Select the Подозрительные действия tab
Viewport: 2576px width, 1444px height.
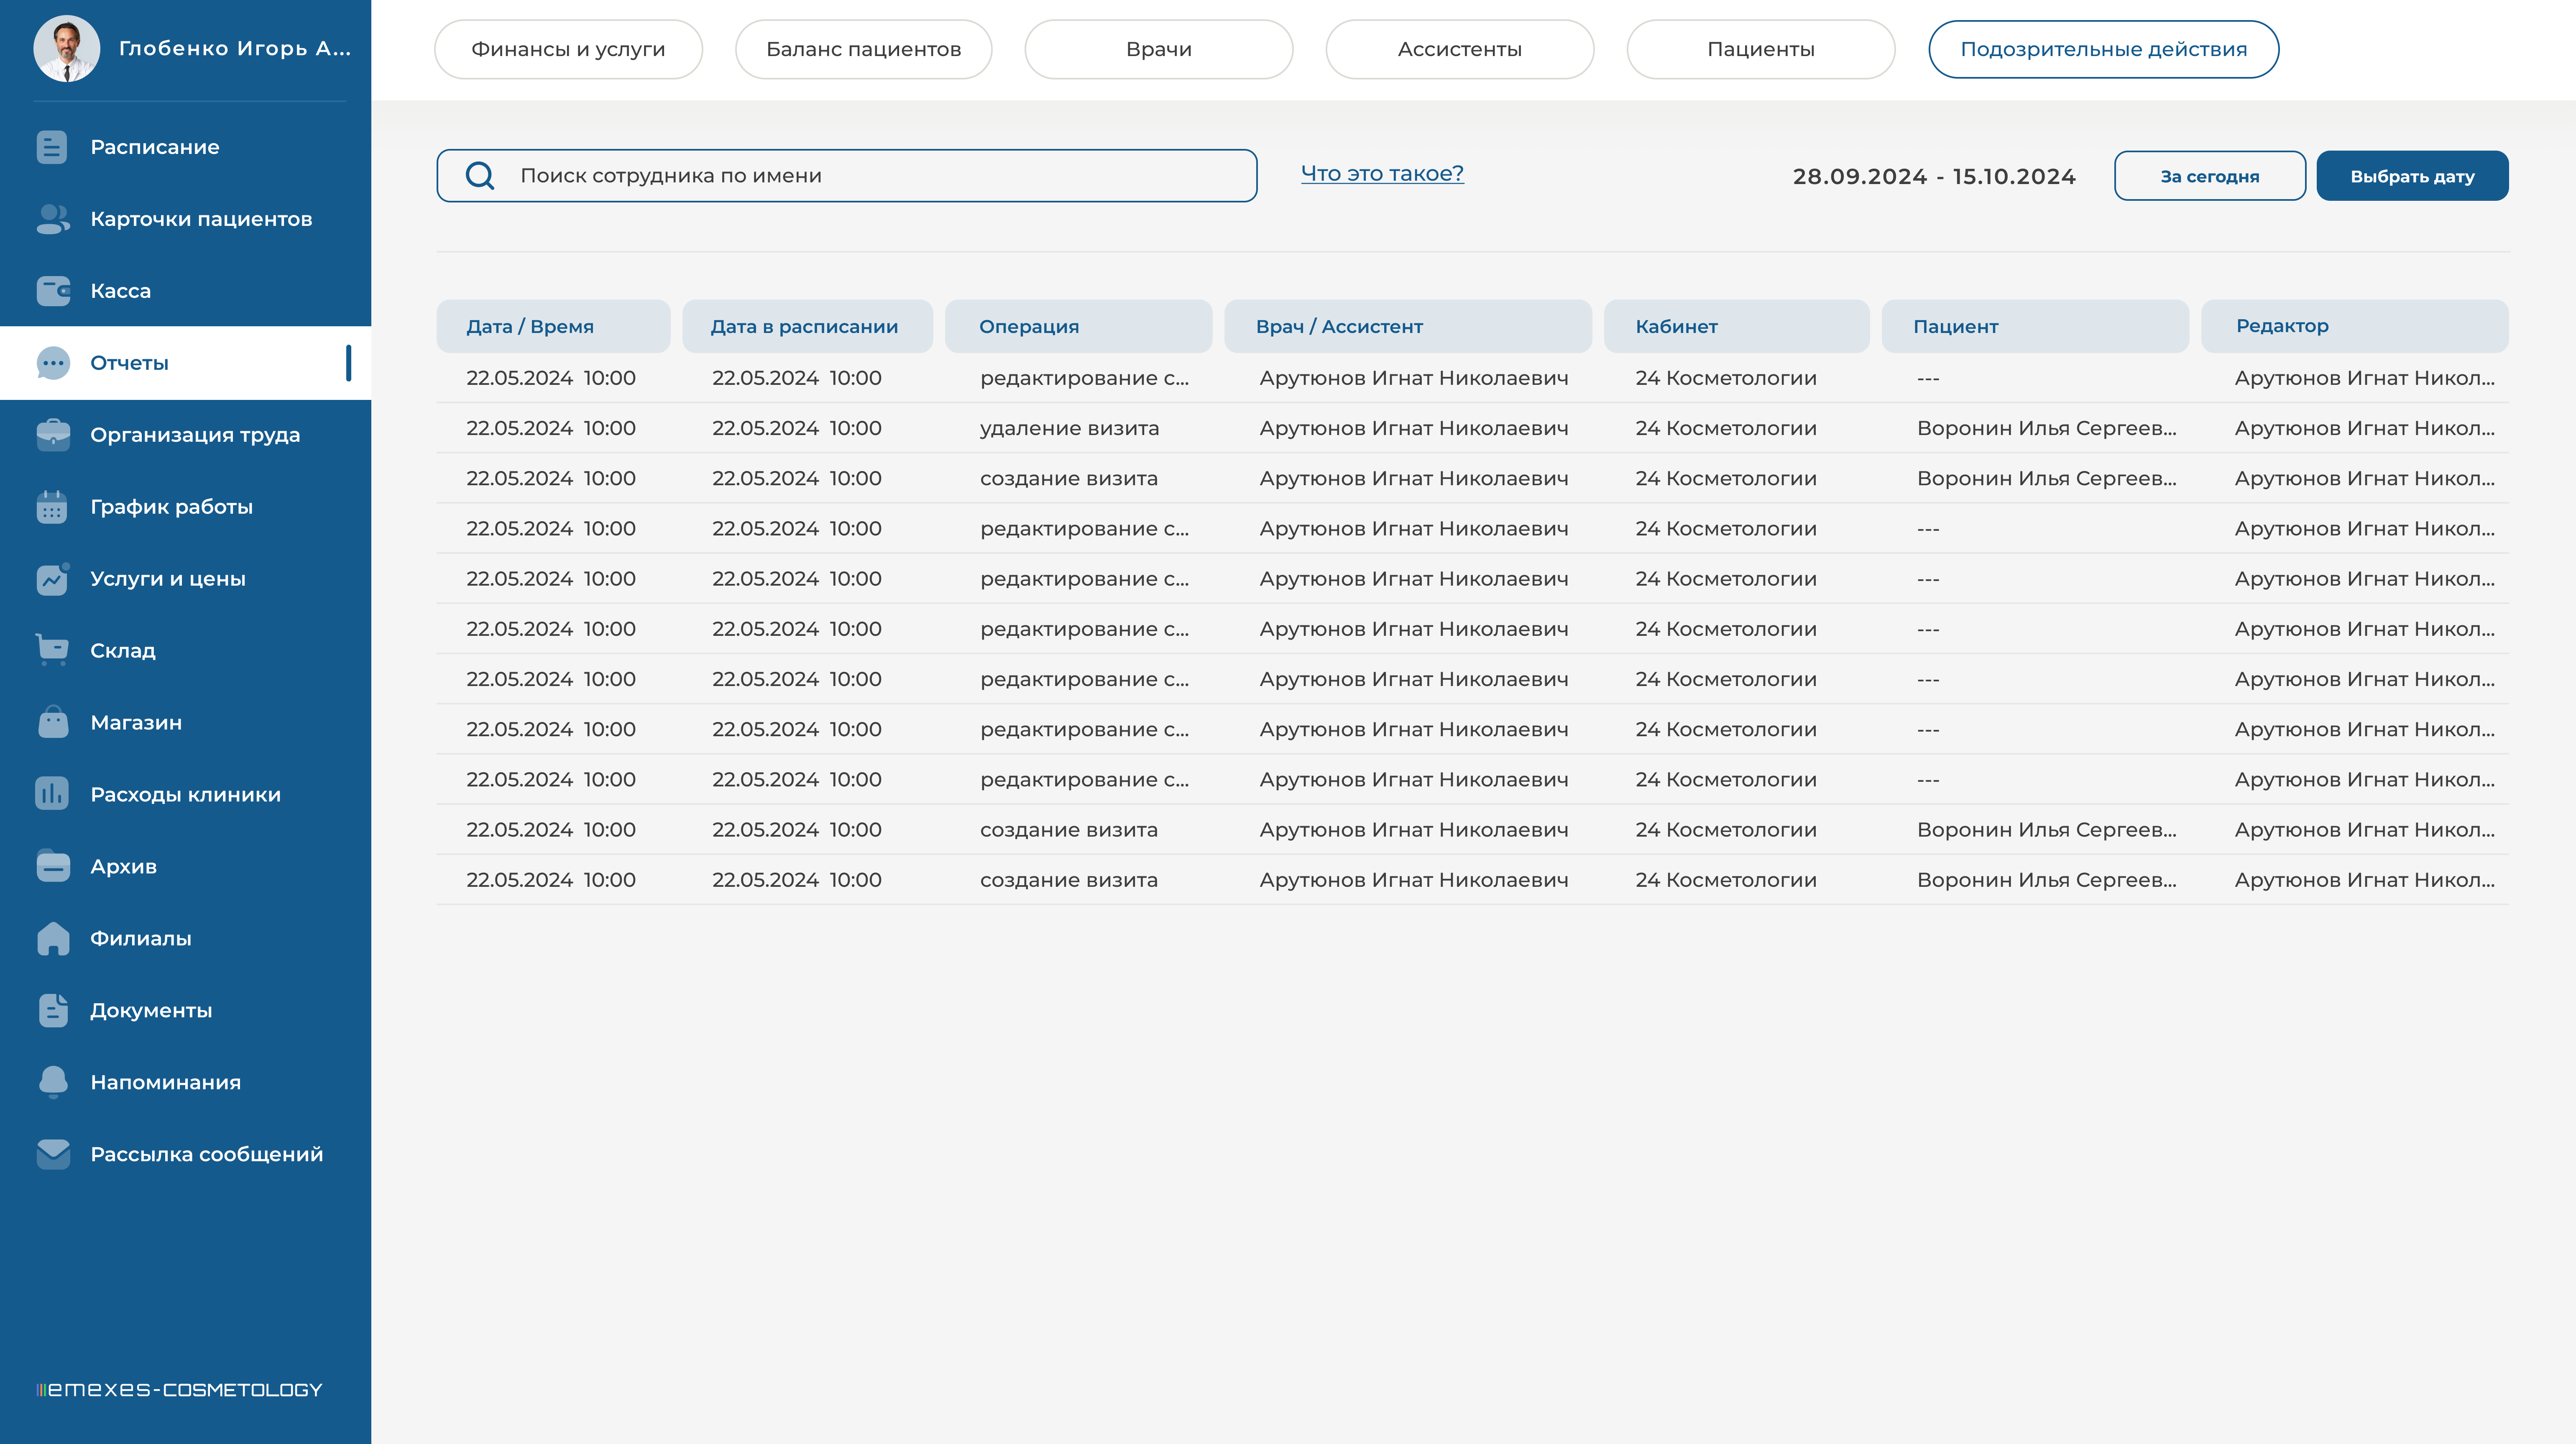click(2103, 49)
